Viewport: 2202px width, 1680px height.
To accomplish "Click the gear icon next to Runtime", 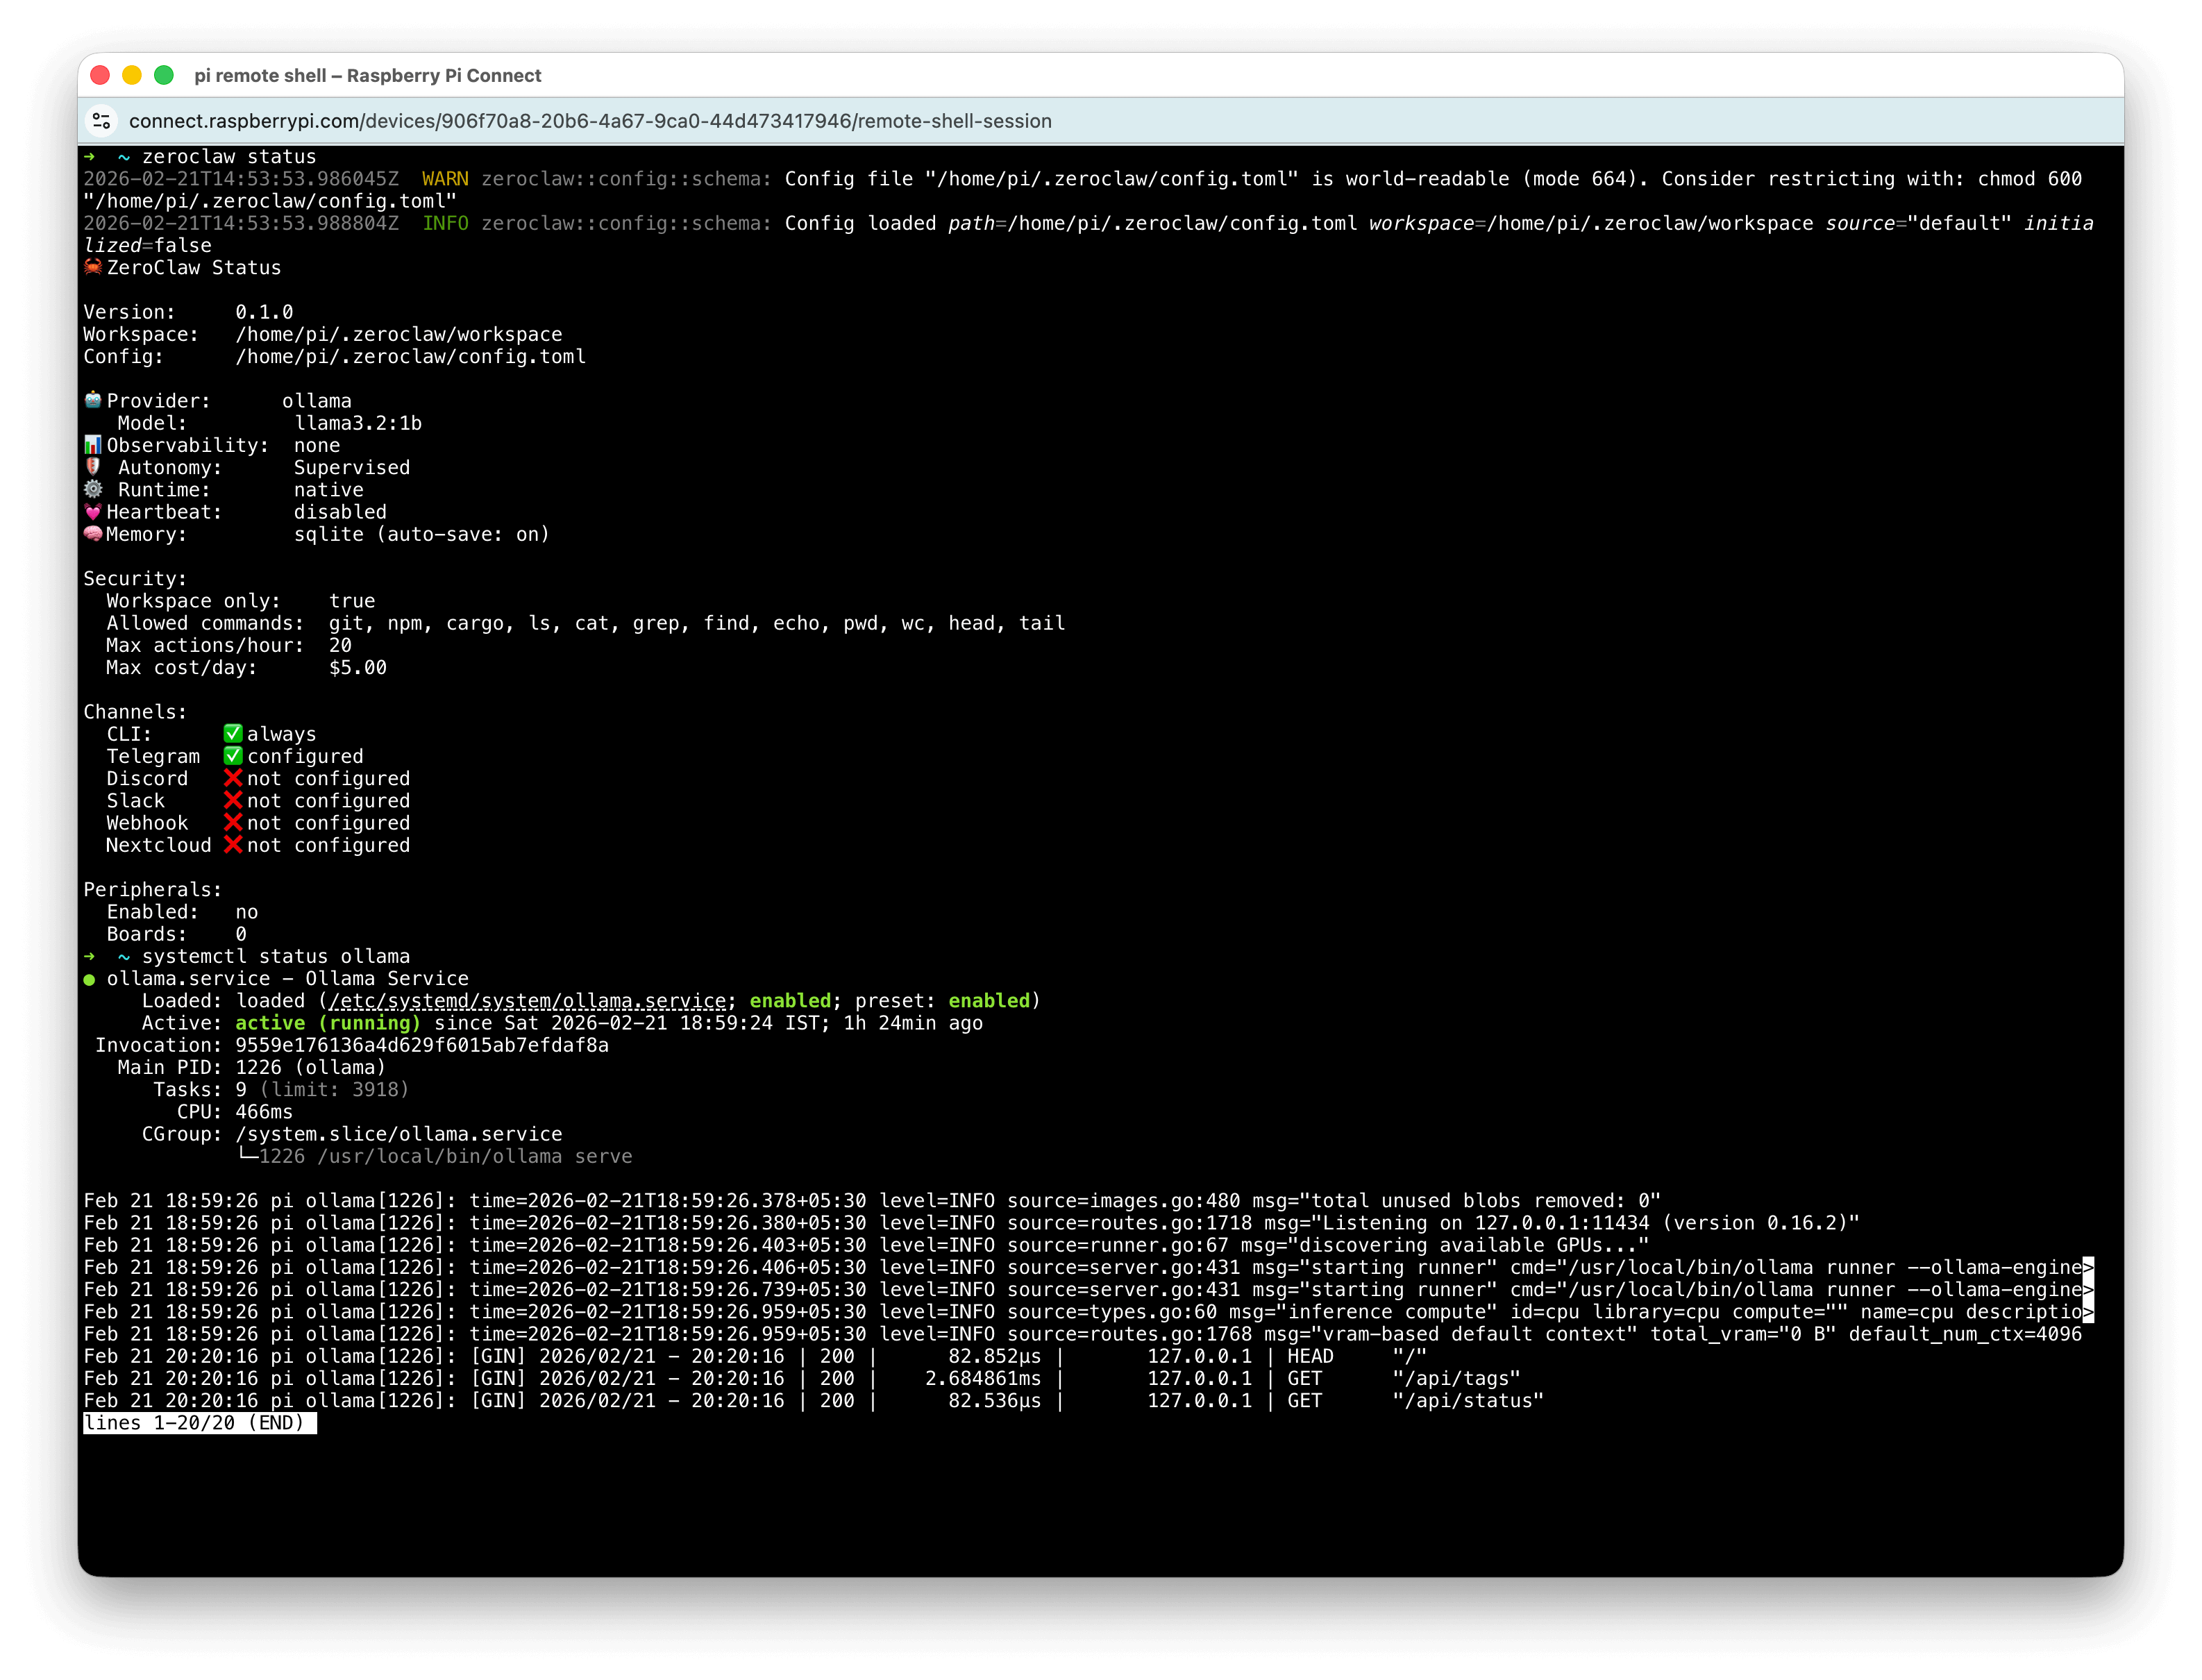I will point(93,489).
